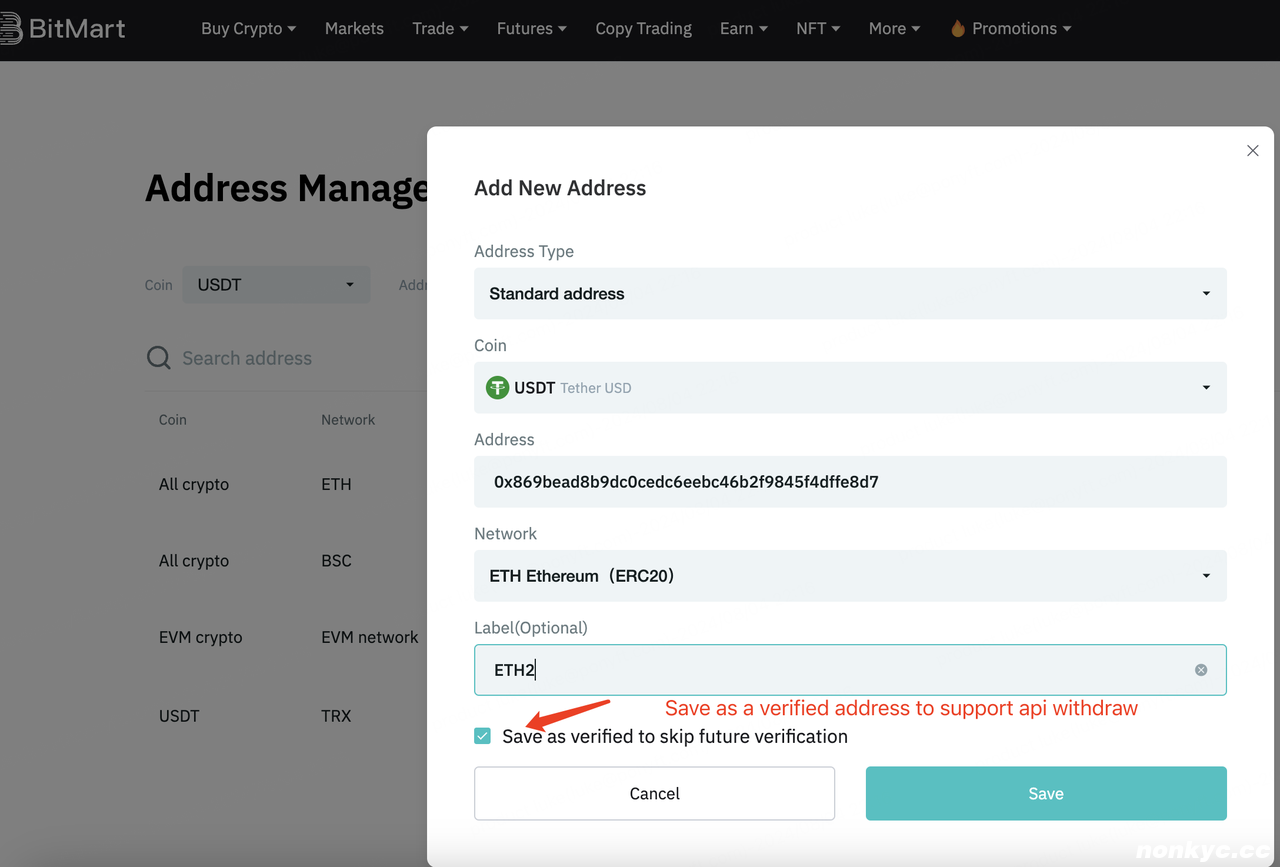
Task: Click the Cancel button
Action: pos(654,793)
